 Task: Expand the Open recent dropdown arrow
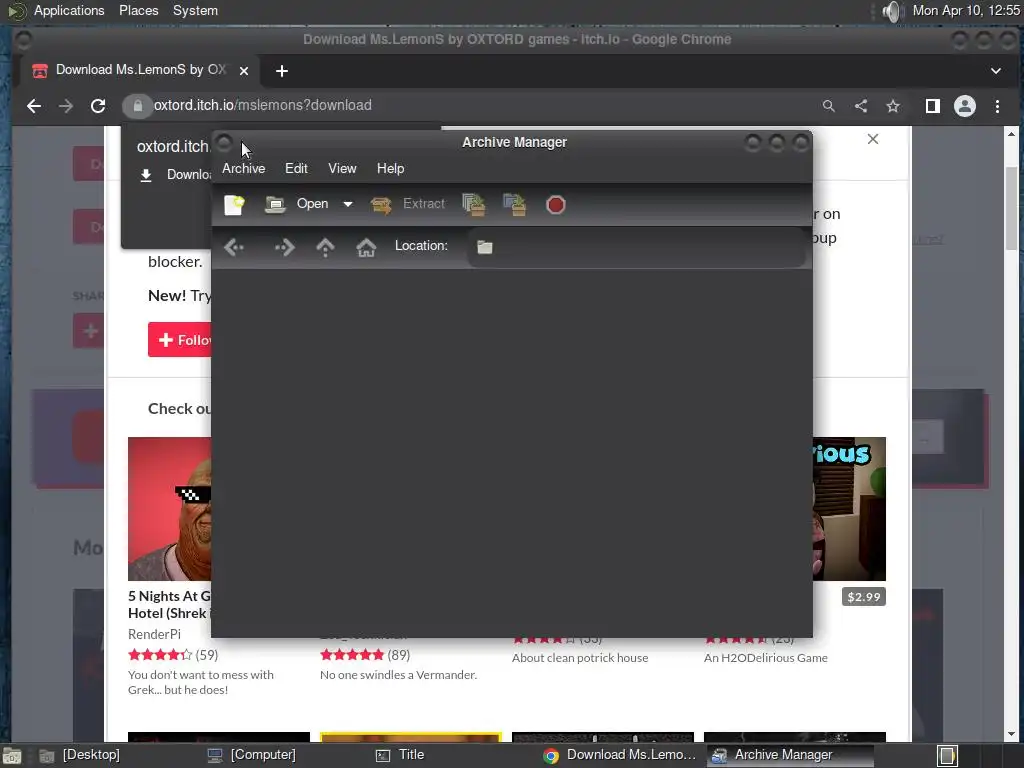348,204
